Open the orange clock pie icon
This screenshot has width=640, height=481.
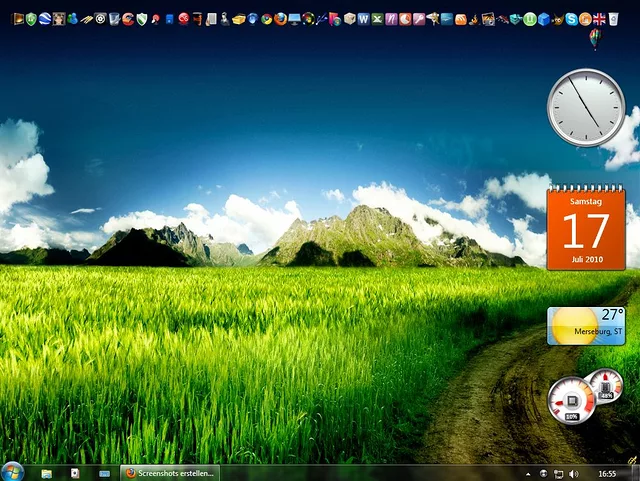(405, 19)
